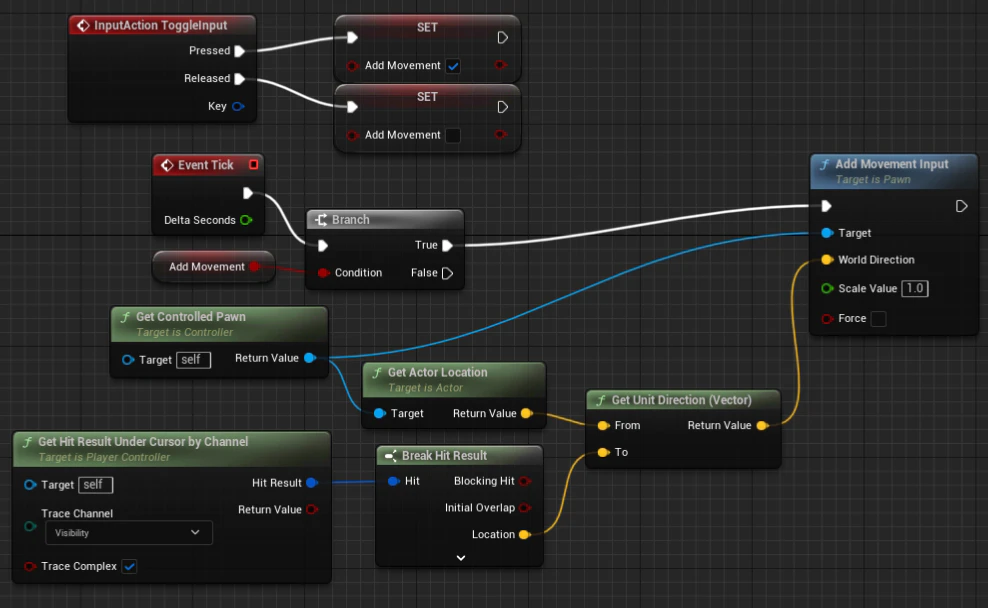This screenshot has width=988, height=608.
Task: Select the Add Movement Input node title
Action: click(892, 164)
